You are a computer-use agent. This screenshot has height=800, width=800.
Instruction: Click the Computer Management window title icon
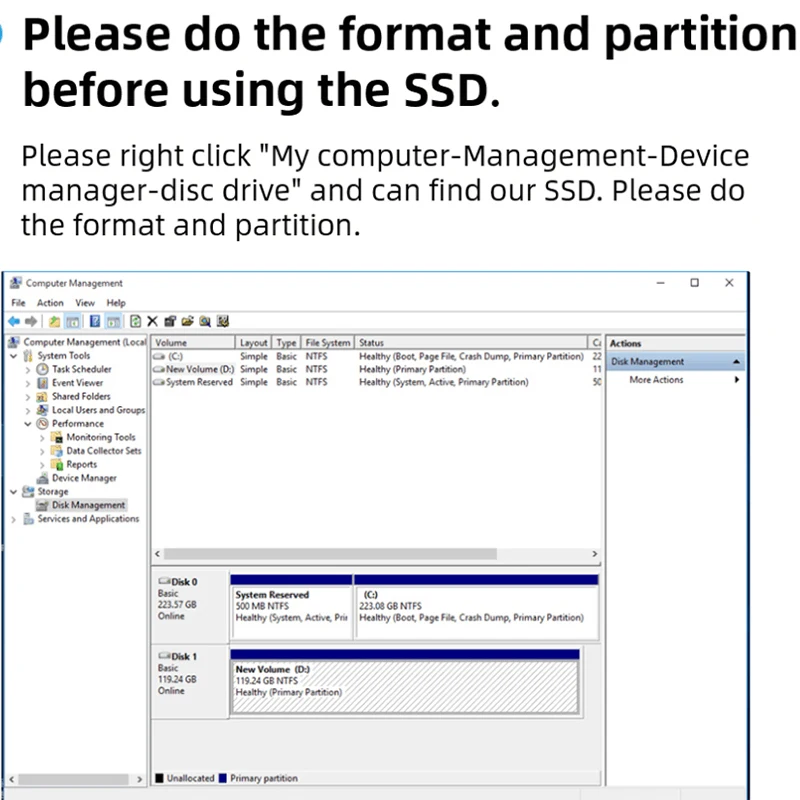pyautogui.click(x=16, y=283)
